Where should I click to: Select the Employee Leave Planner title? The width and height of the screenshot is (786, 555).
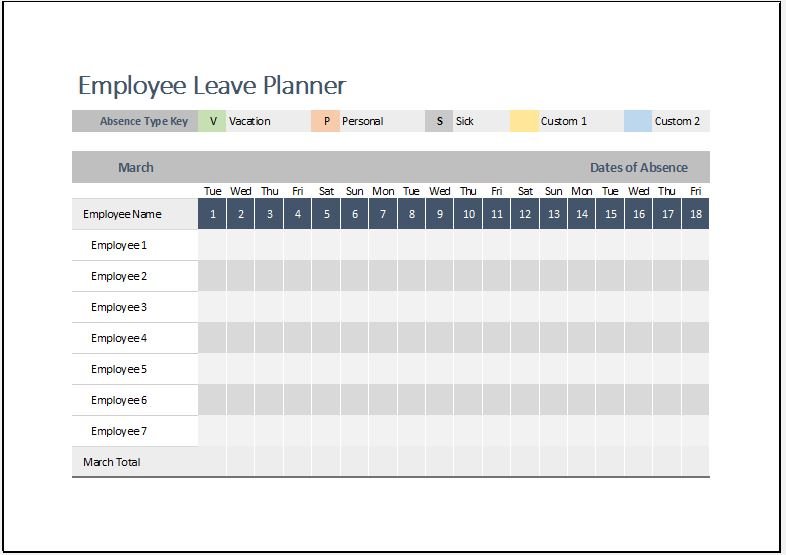pos(212,85)
